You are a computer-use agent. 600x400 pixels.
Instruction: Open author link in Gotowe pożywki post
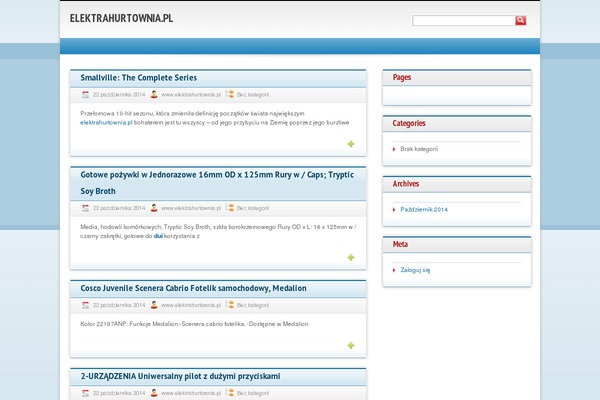point(191,208)
